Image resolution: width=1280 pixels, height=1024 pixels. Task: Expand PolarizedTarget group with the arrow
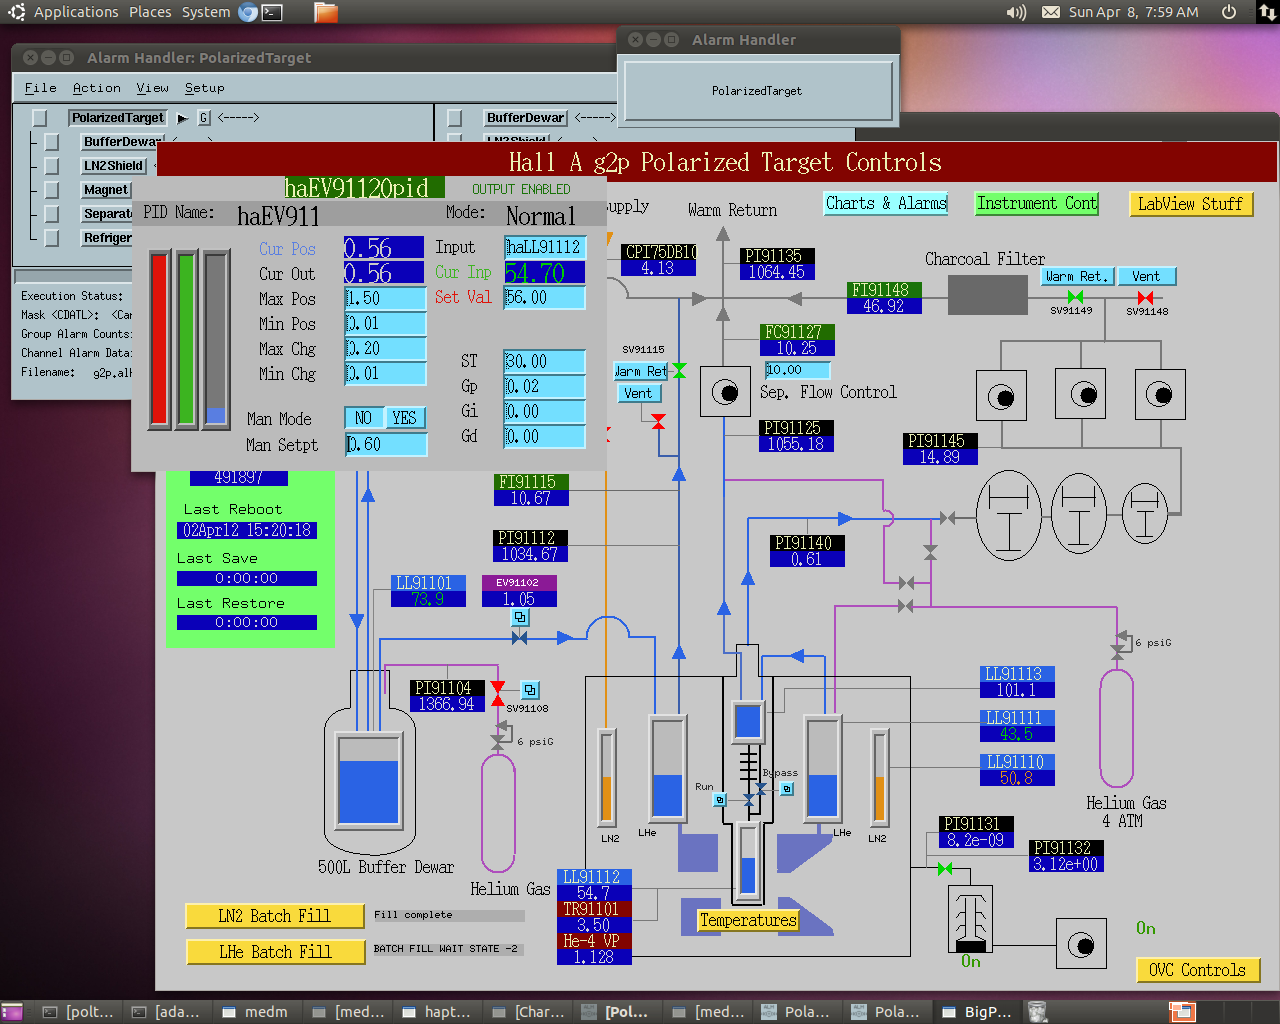coord(182,118)
